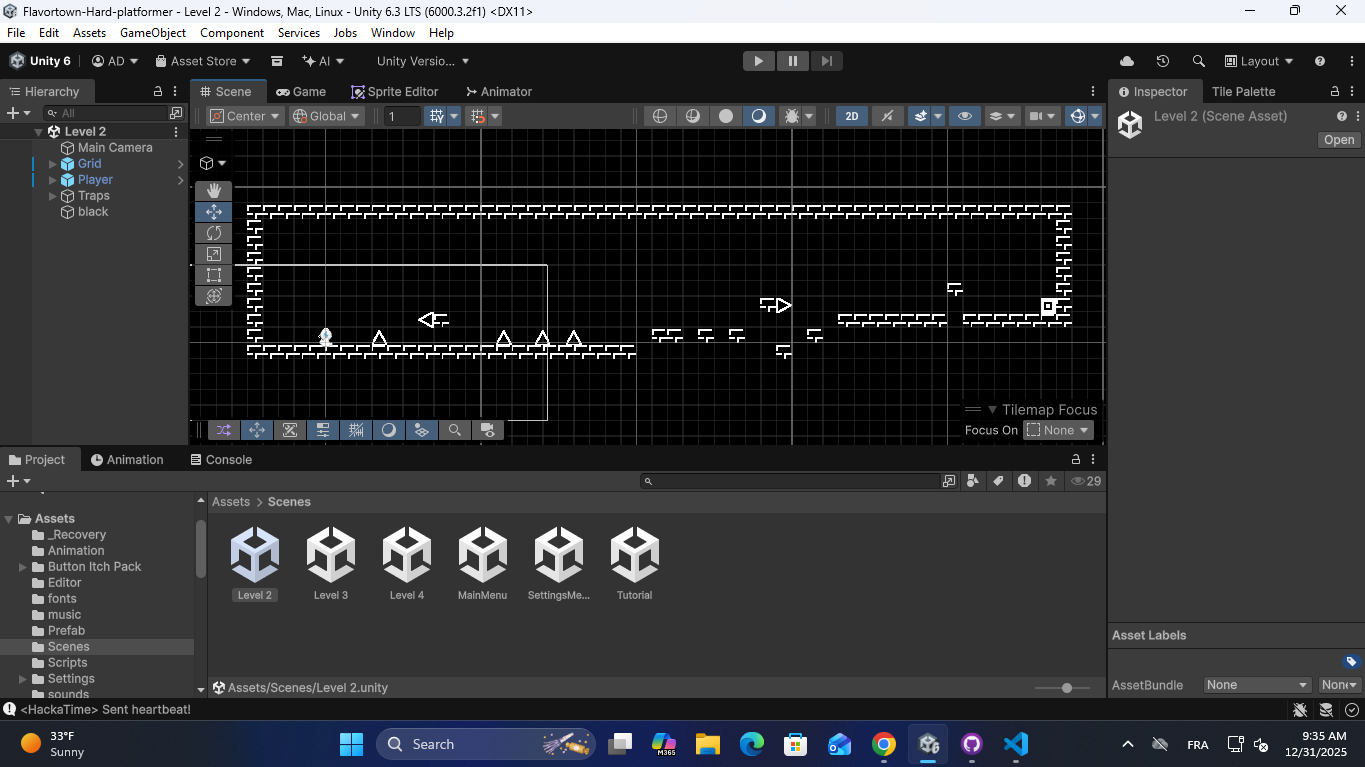Open the Tilemap Focus On dropdown
The image size is (1365, 767).
click(x=1058, y=430)
